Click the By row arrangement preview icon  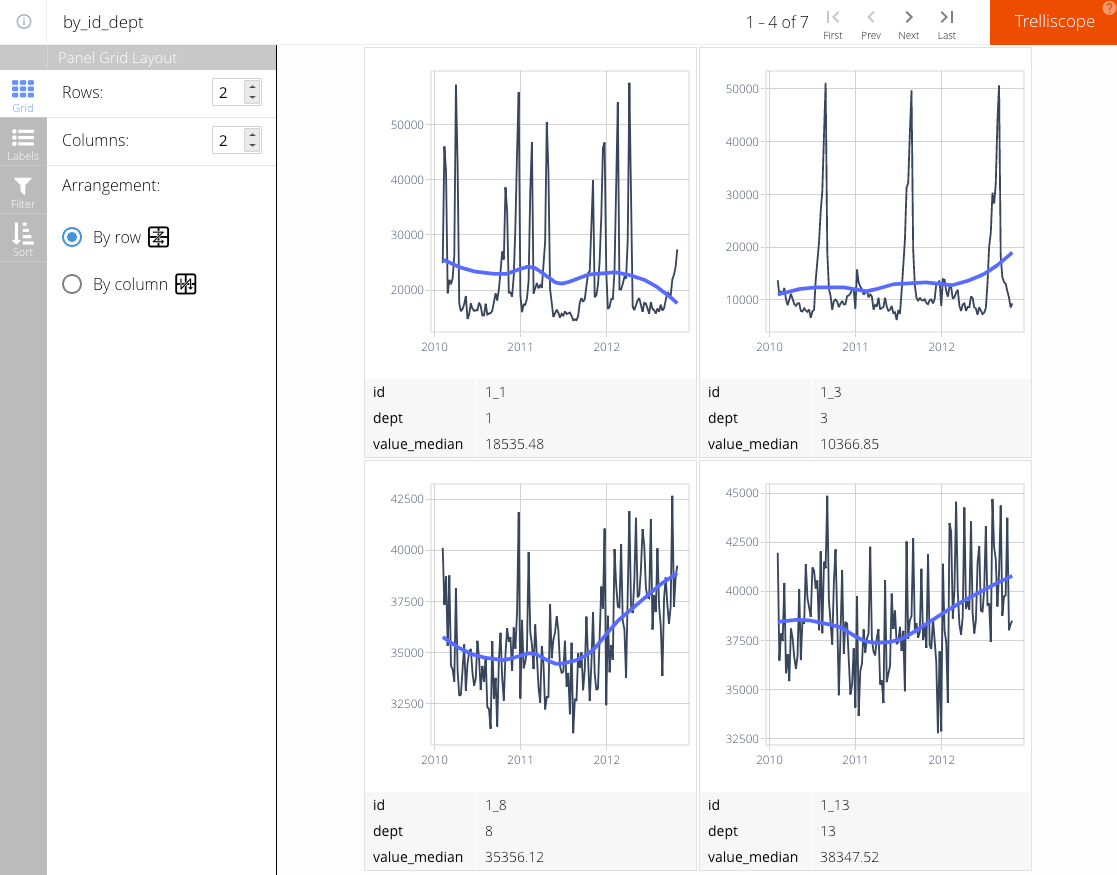(x=156, y=237)
